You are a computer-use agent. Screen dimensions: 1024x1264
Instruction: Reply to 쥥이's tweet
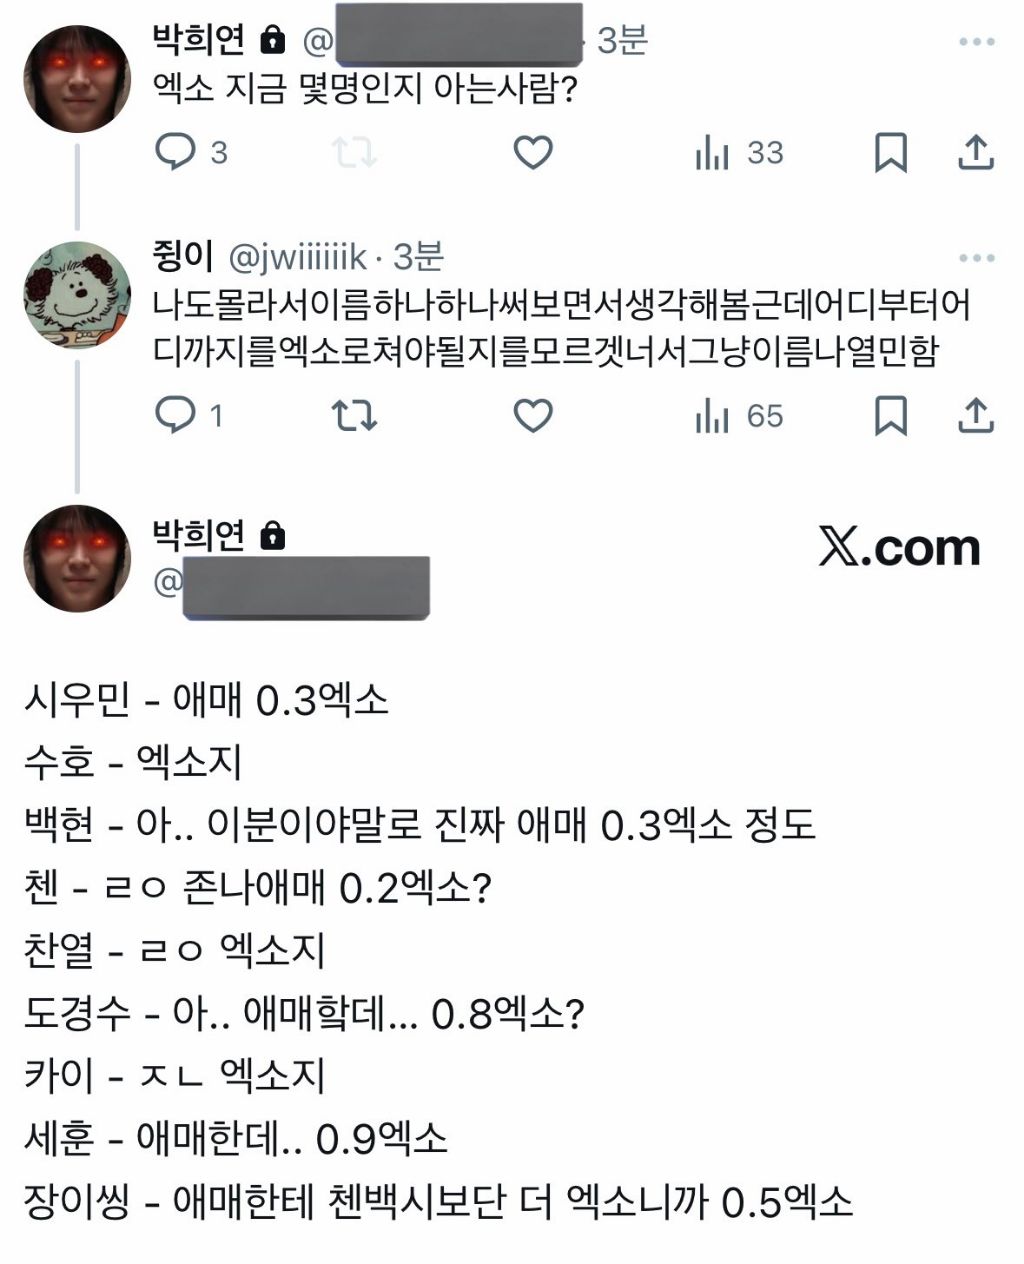pos(177,415)
